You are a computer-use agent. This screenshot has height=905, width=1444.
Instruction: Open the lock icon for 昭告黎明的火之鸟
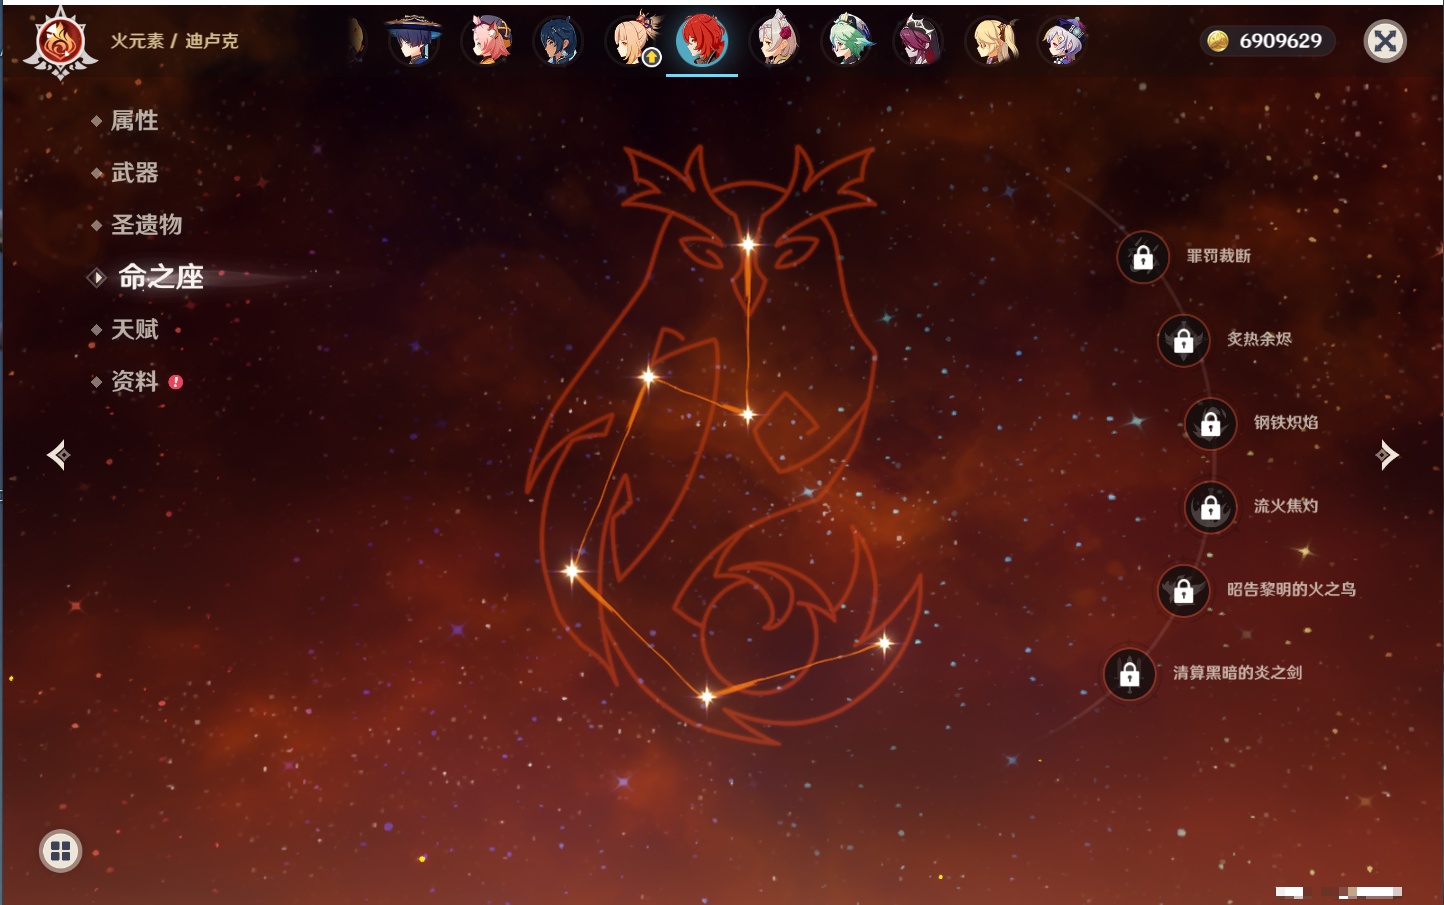point(1184,591)
